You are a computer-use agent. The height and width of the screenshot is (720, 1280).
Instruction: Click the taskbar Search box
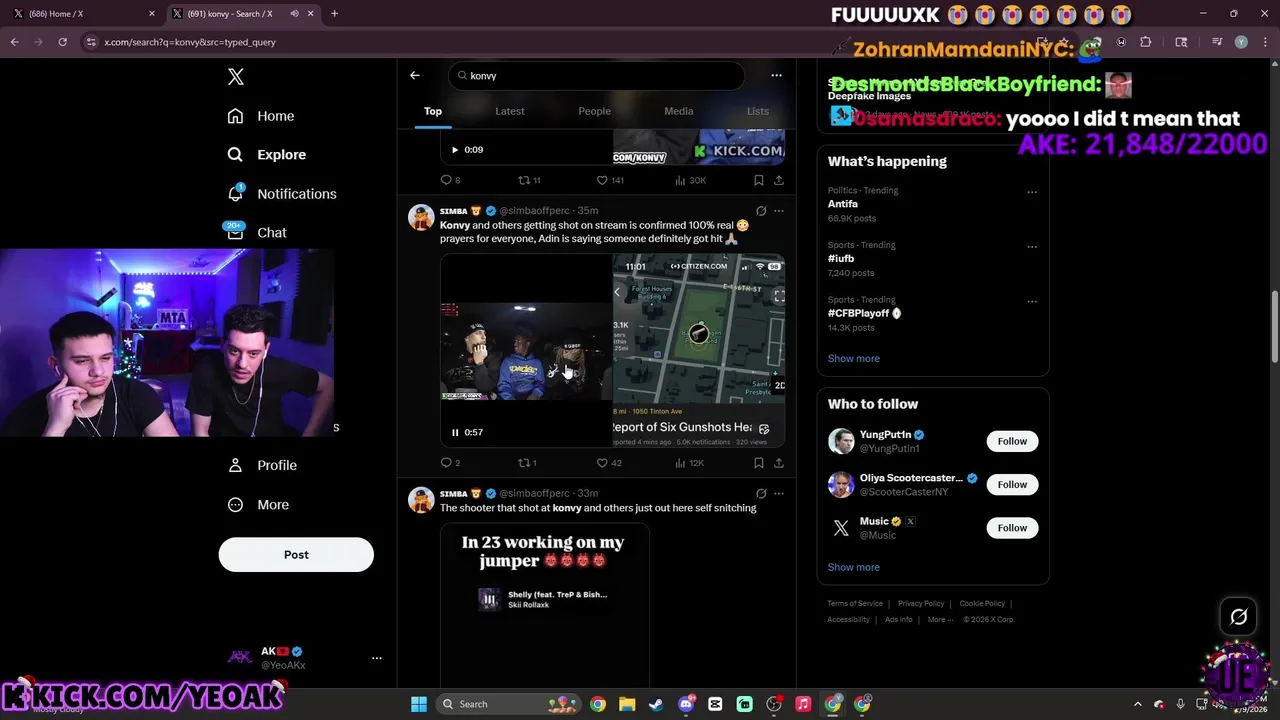pyautogui.click(x=510, y=704)
